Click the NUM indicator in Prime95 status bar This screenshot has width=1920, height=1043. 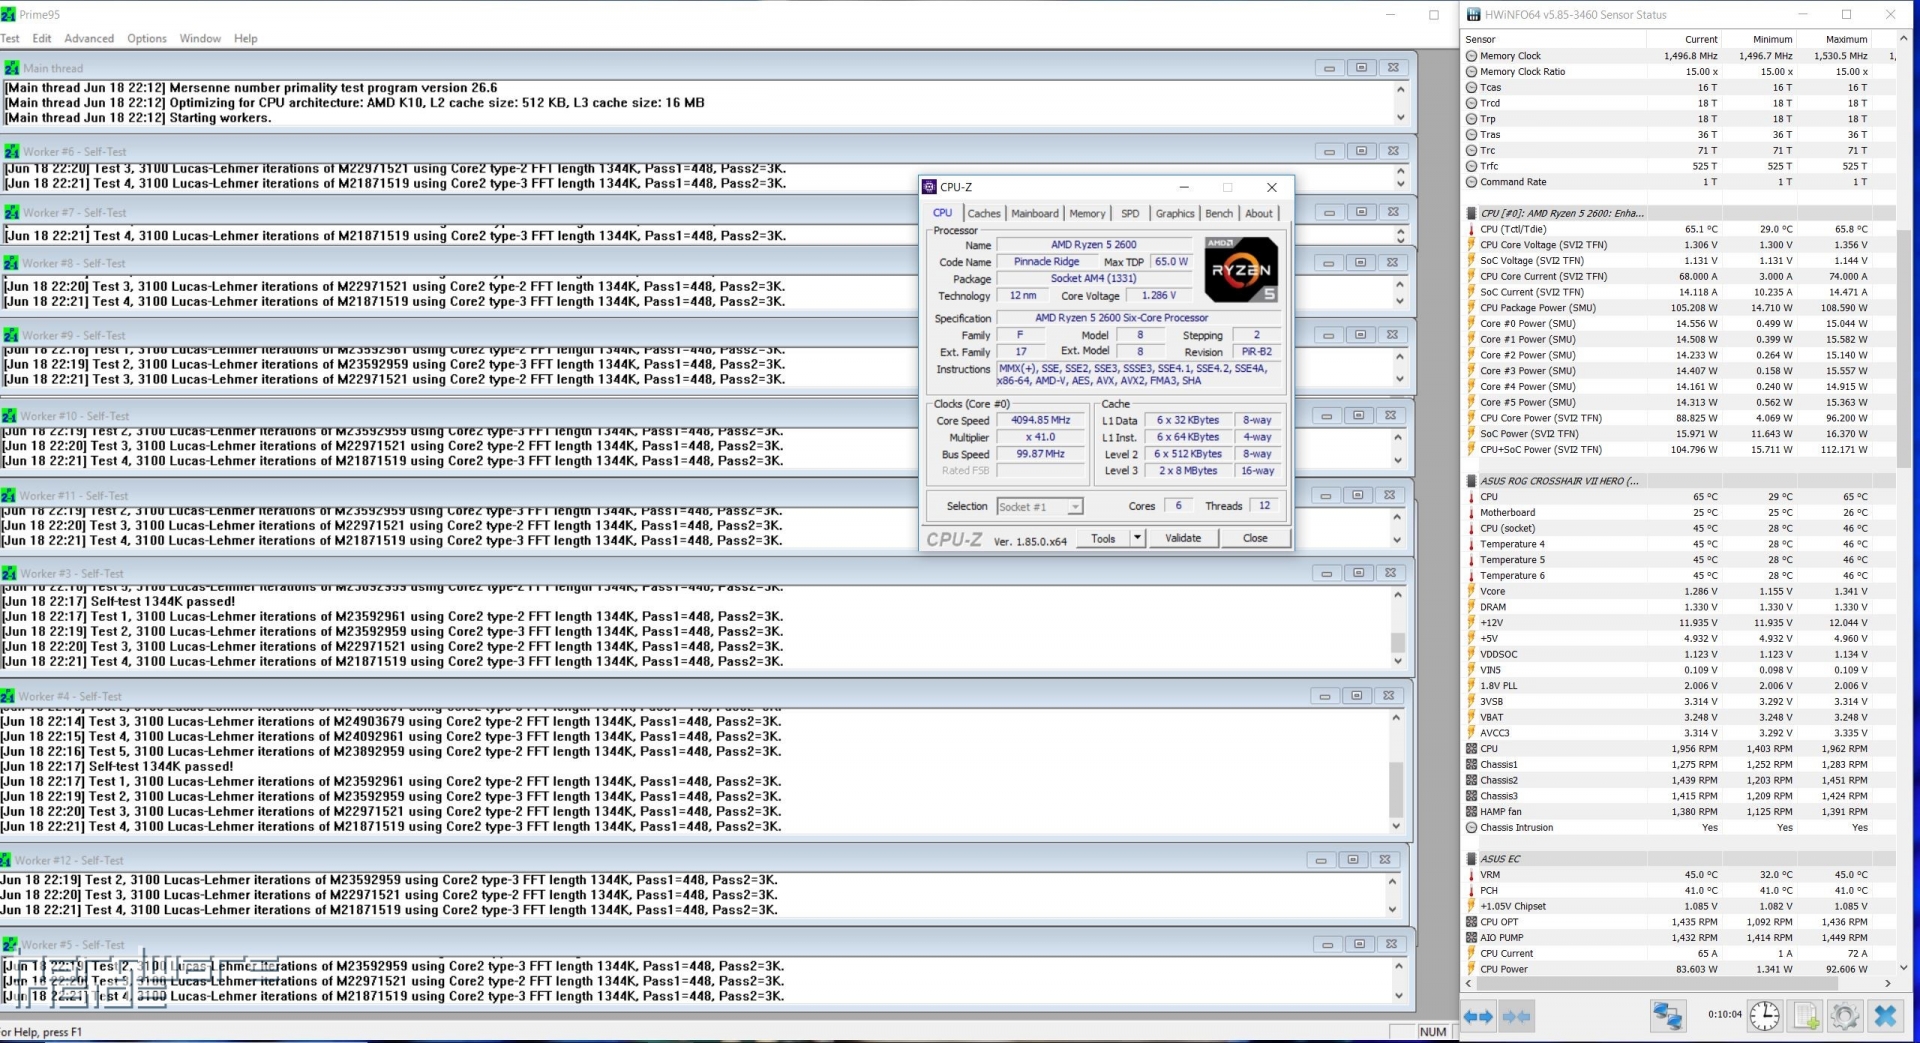pyautogui.click(x=1433, y=1032)
